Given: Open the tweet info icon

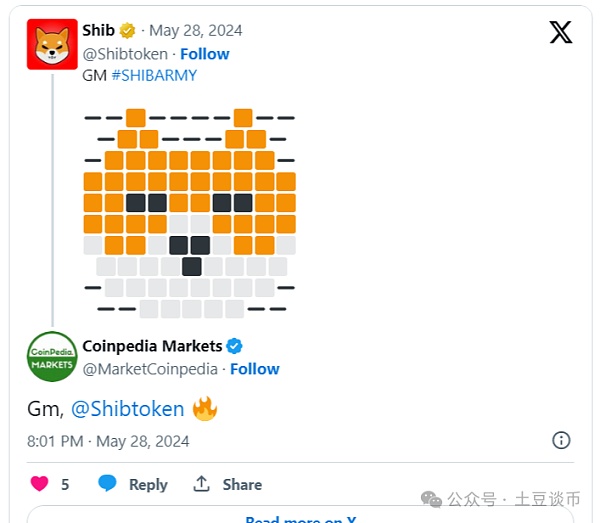Looking at the screenshot, I should [561, 440].
